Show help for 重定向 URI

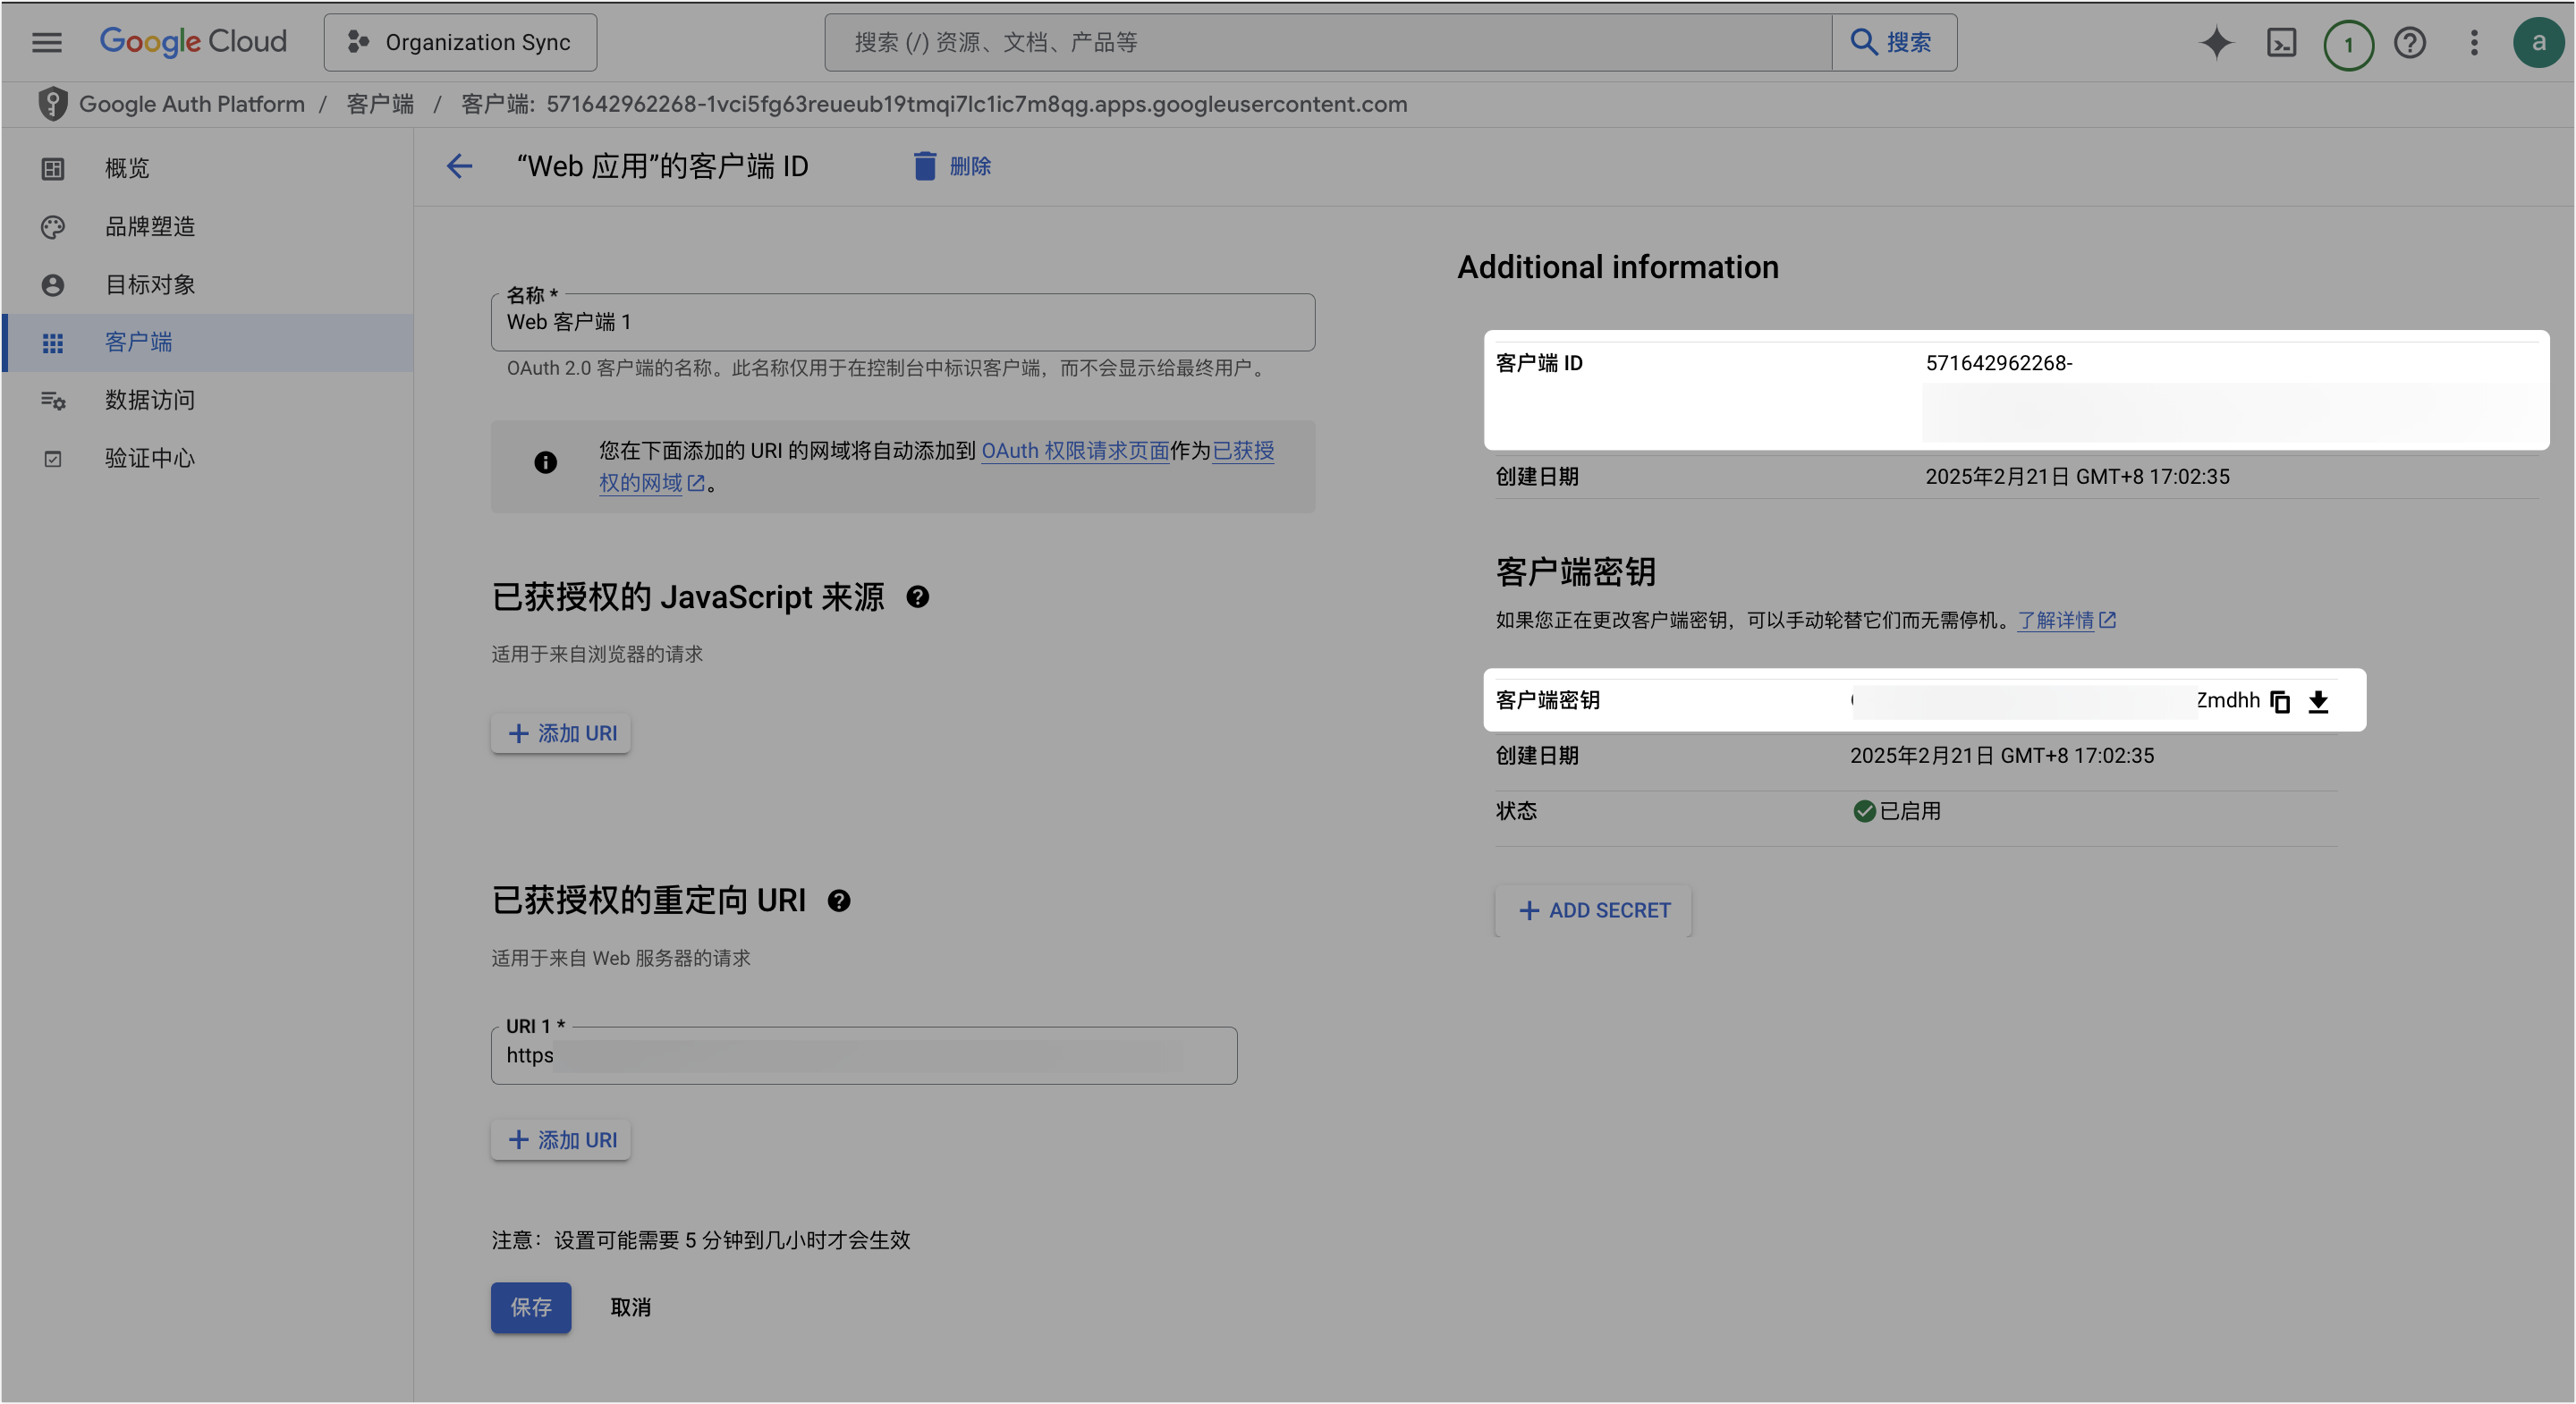click(839, 901)
